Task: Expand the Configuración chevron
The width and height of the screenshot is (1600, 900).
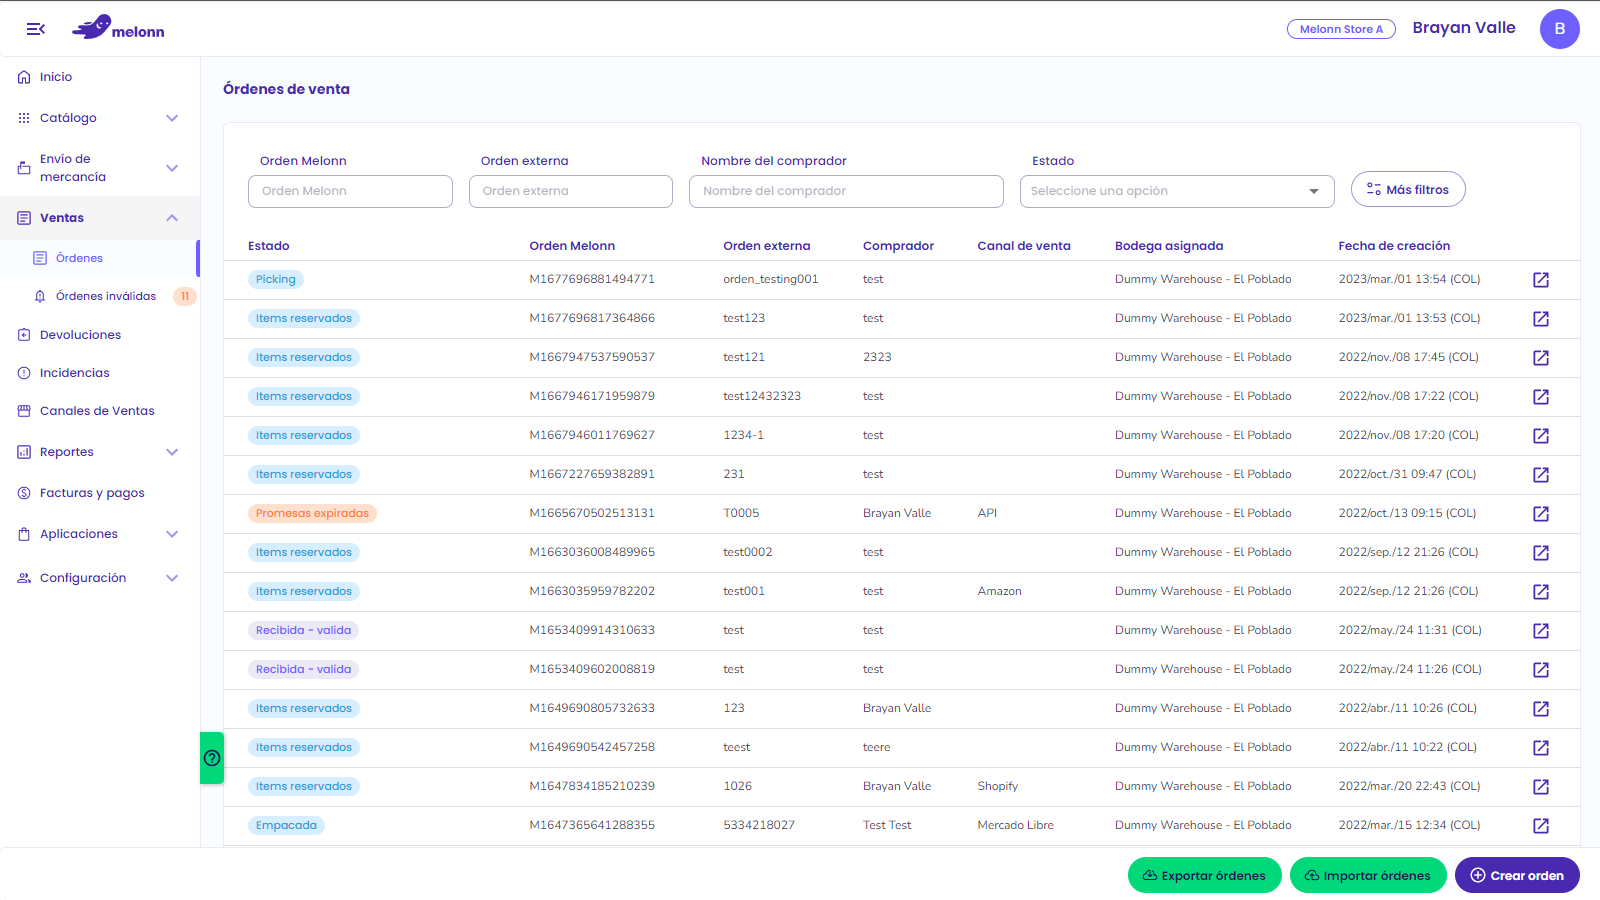Action: 172,578
